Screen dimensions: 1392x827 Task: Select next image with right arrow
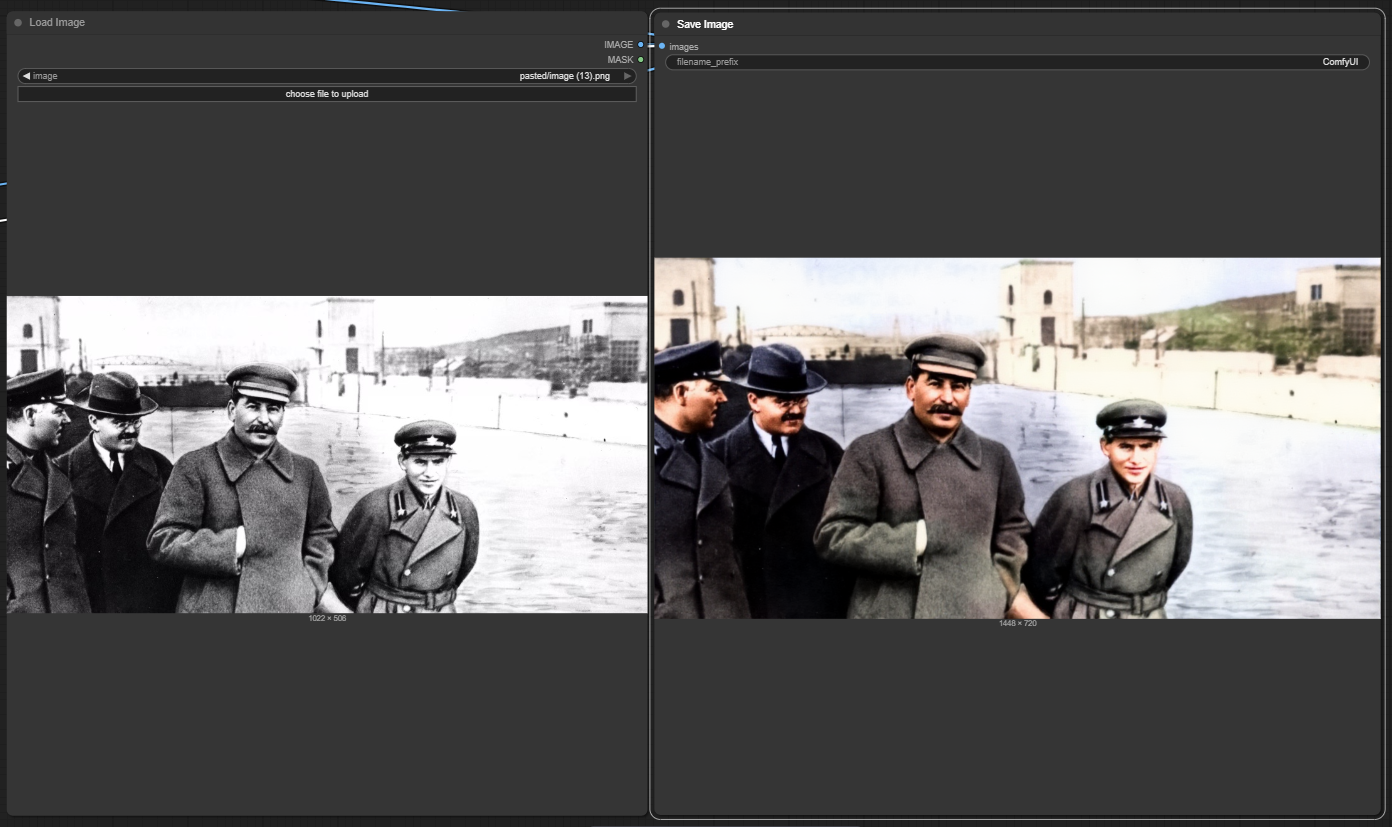pos(628,76)
